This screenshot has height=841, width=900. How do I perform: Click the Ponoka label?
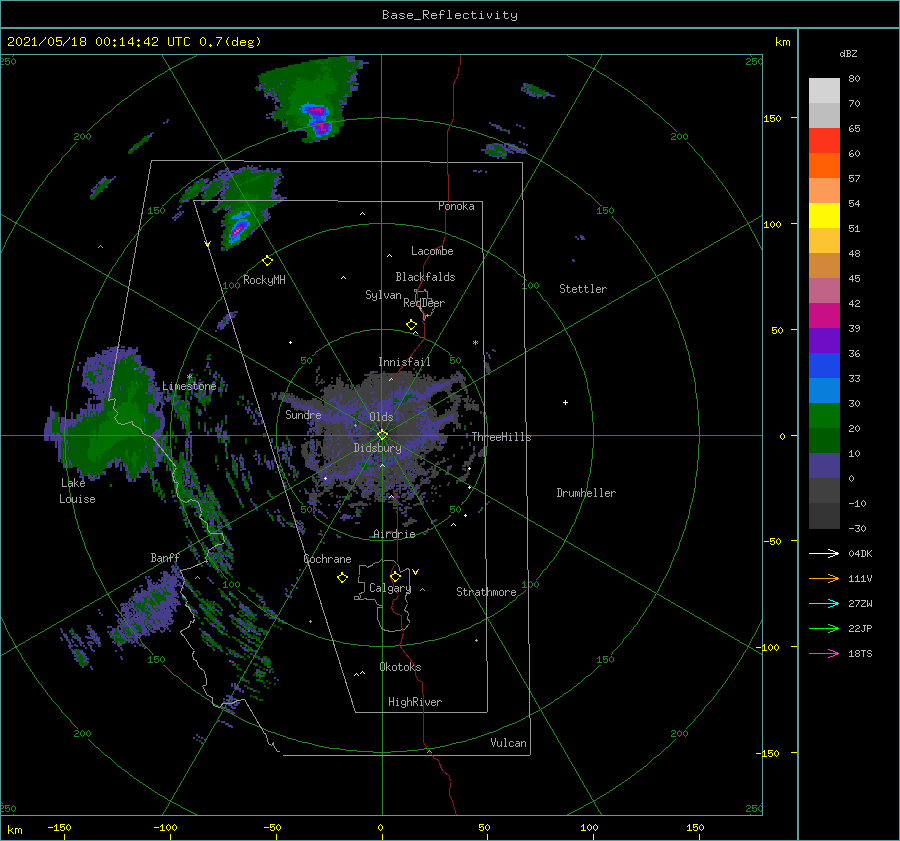[456, 206]
